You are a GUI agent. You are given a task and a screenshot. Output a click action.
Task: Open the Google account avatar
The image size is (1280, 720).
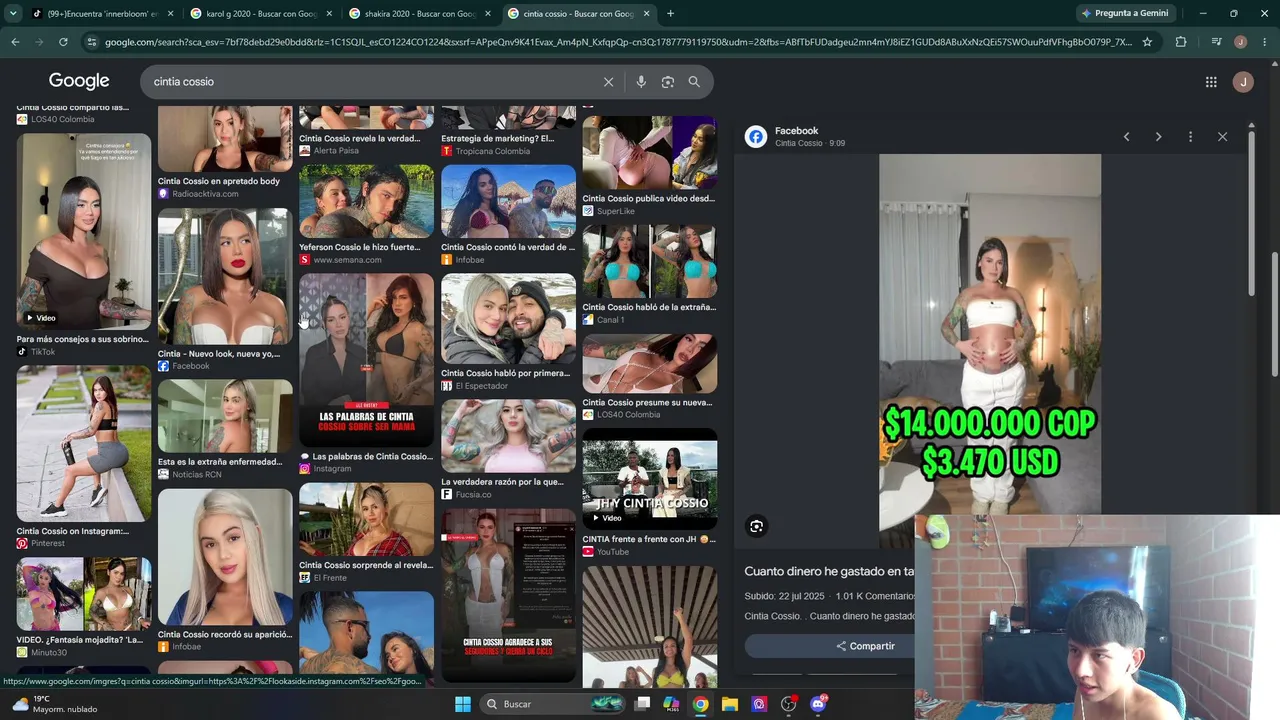pyautogui.click(x=1243, y=82)
